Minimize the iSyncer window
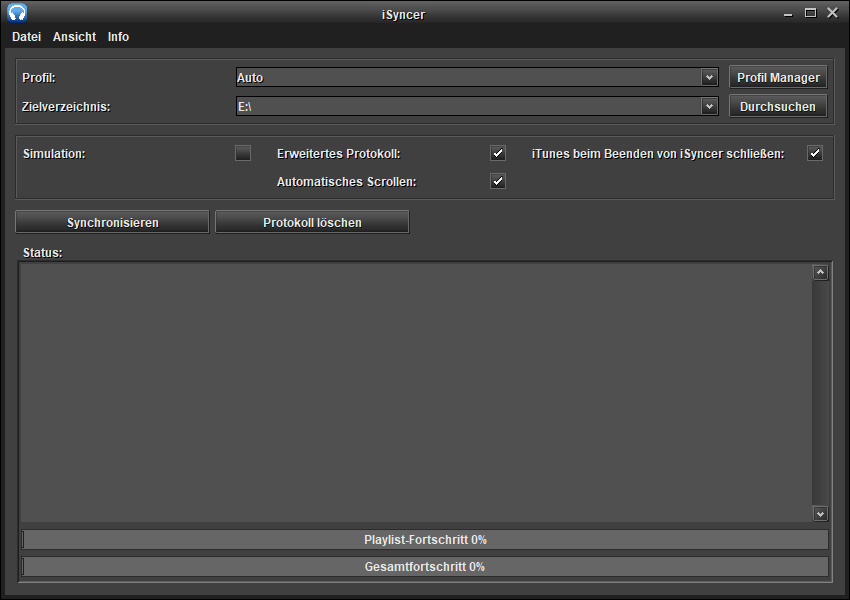The height and width of the screenshot is (600, 850). 788,14
